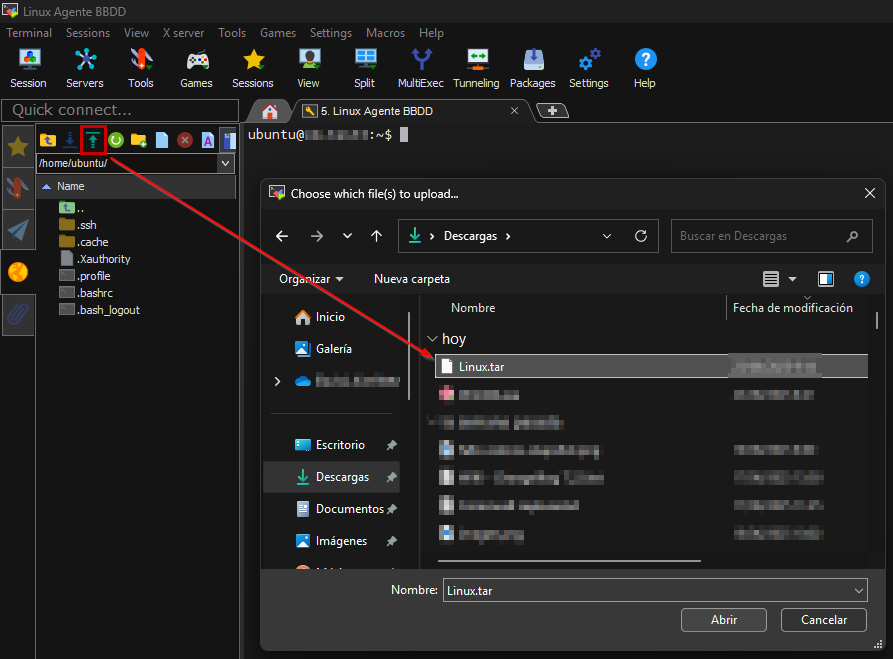Open the .ssh folder in file tree
This screenshot has width=893, height=659.
click(x=87, y=225)
